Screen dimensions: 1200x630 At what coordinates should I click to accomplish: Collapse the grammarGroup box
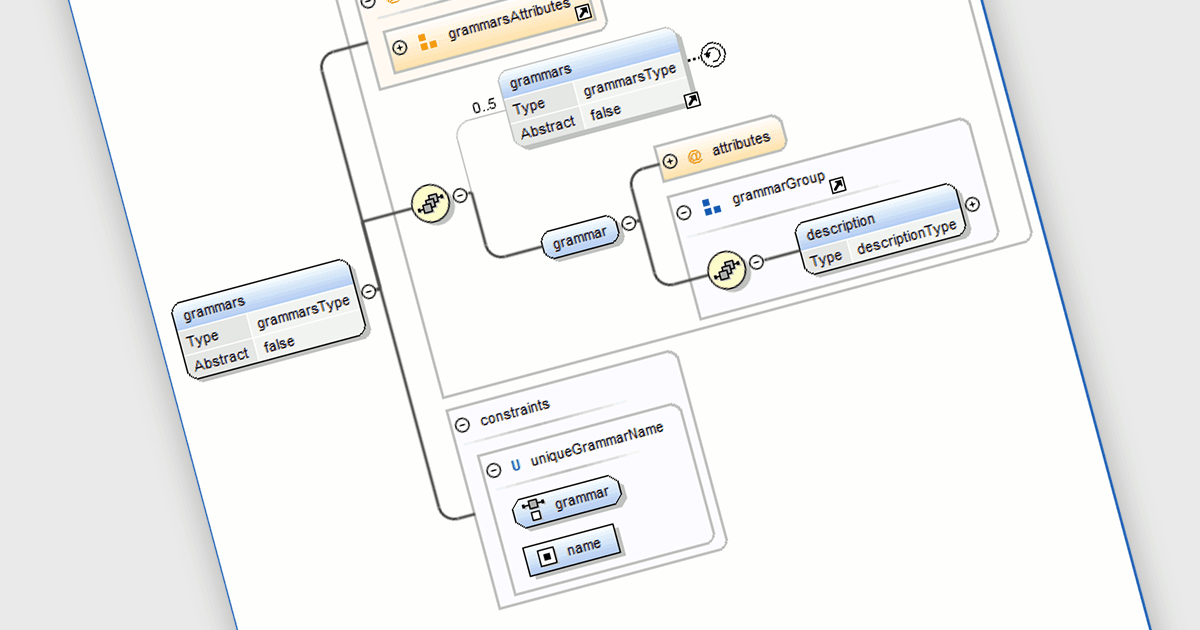(x=684, y=212)
